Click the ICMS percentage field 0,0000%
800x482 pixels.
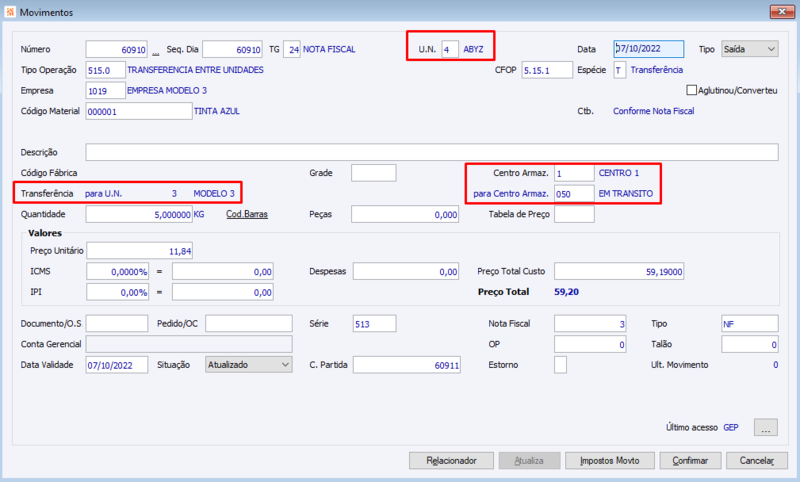coord(117,271)
